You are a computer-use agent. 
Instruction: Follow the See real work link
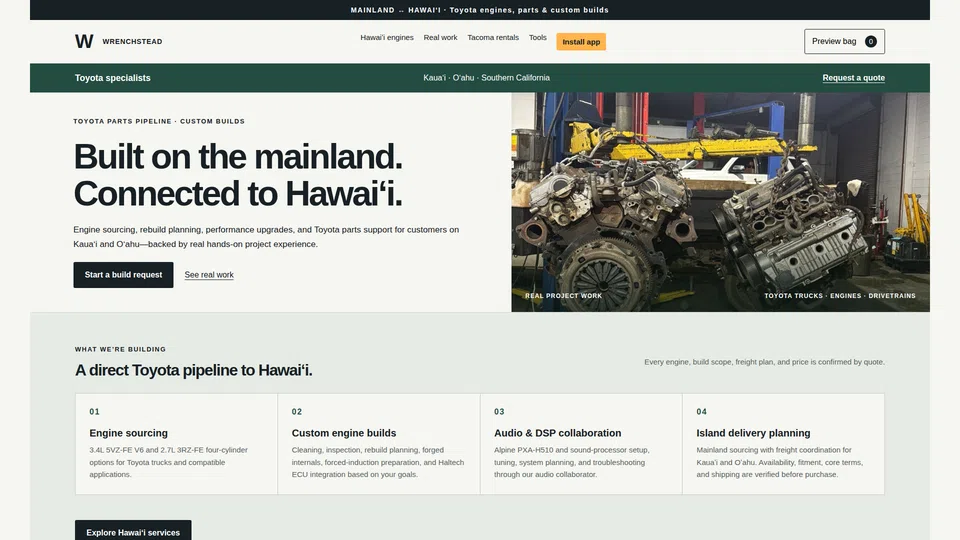point(209,275)
